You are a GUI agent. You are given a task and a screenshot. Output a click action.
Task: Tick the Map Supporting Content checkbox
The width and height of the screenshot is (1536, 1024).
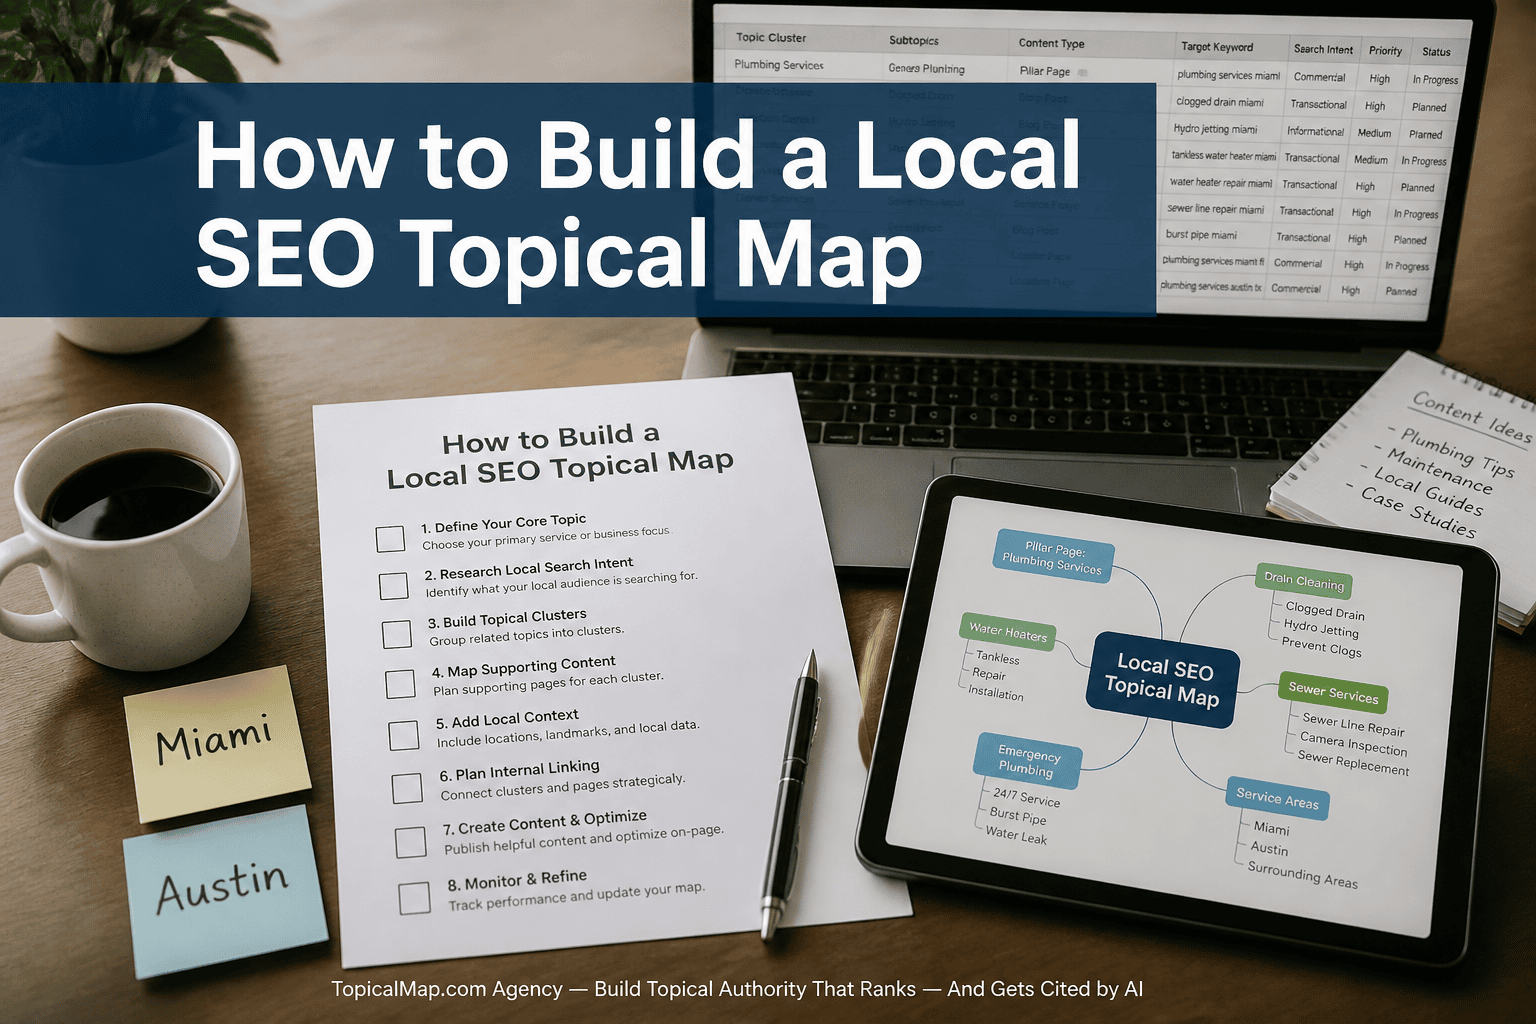pos(400,684)
